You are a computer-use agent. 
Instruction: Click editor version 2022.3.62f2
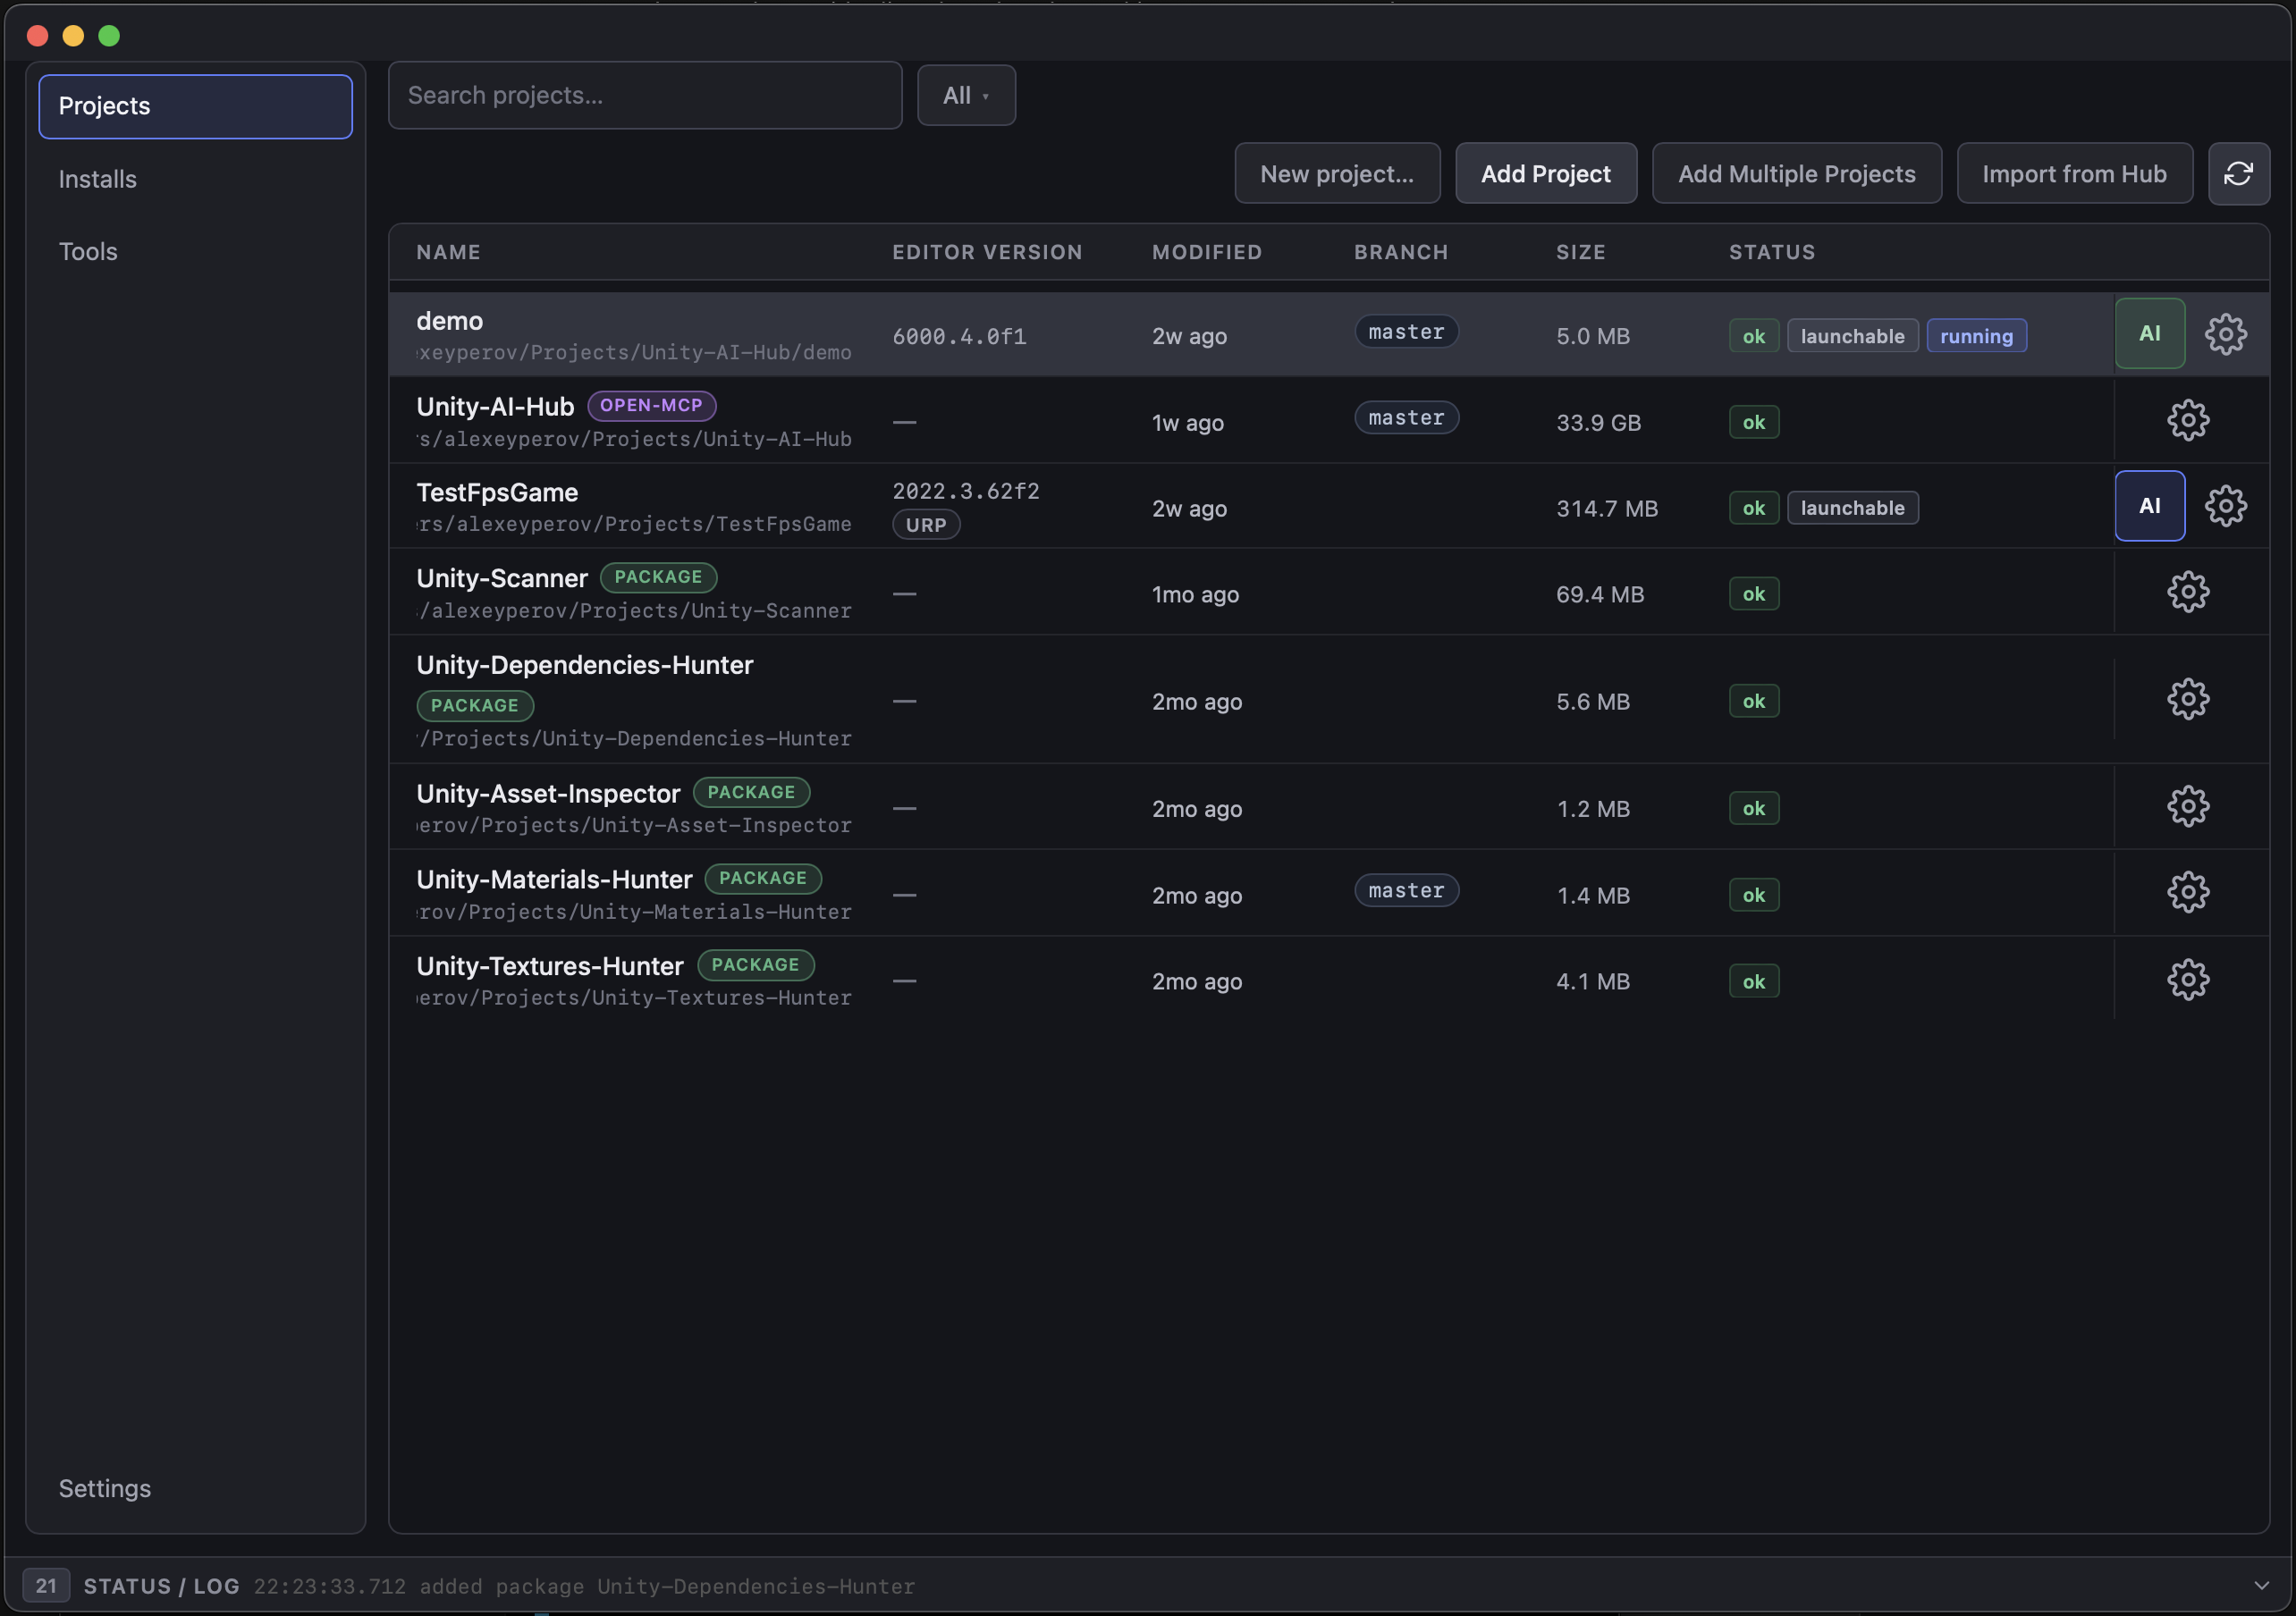point(966,491)
